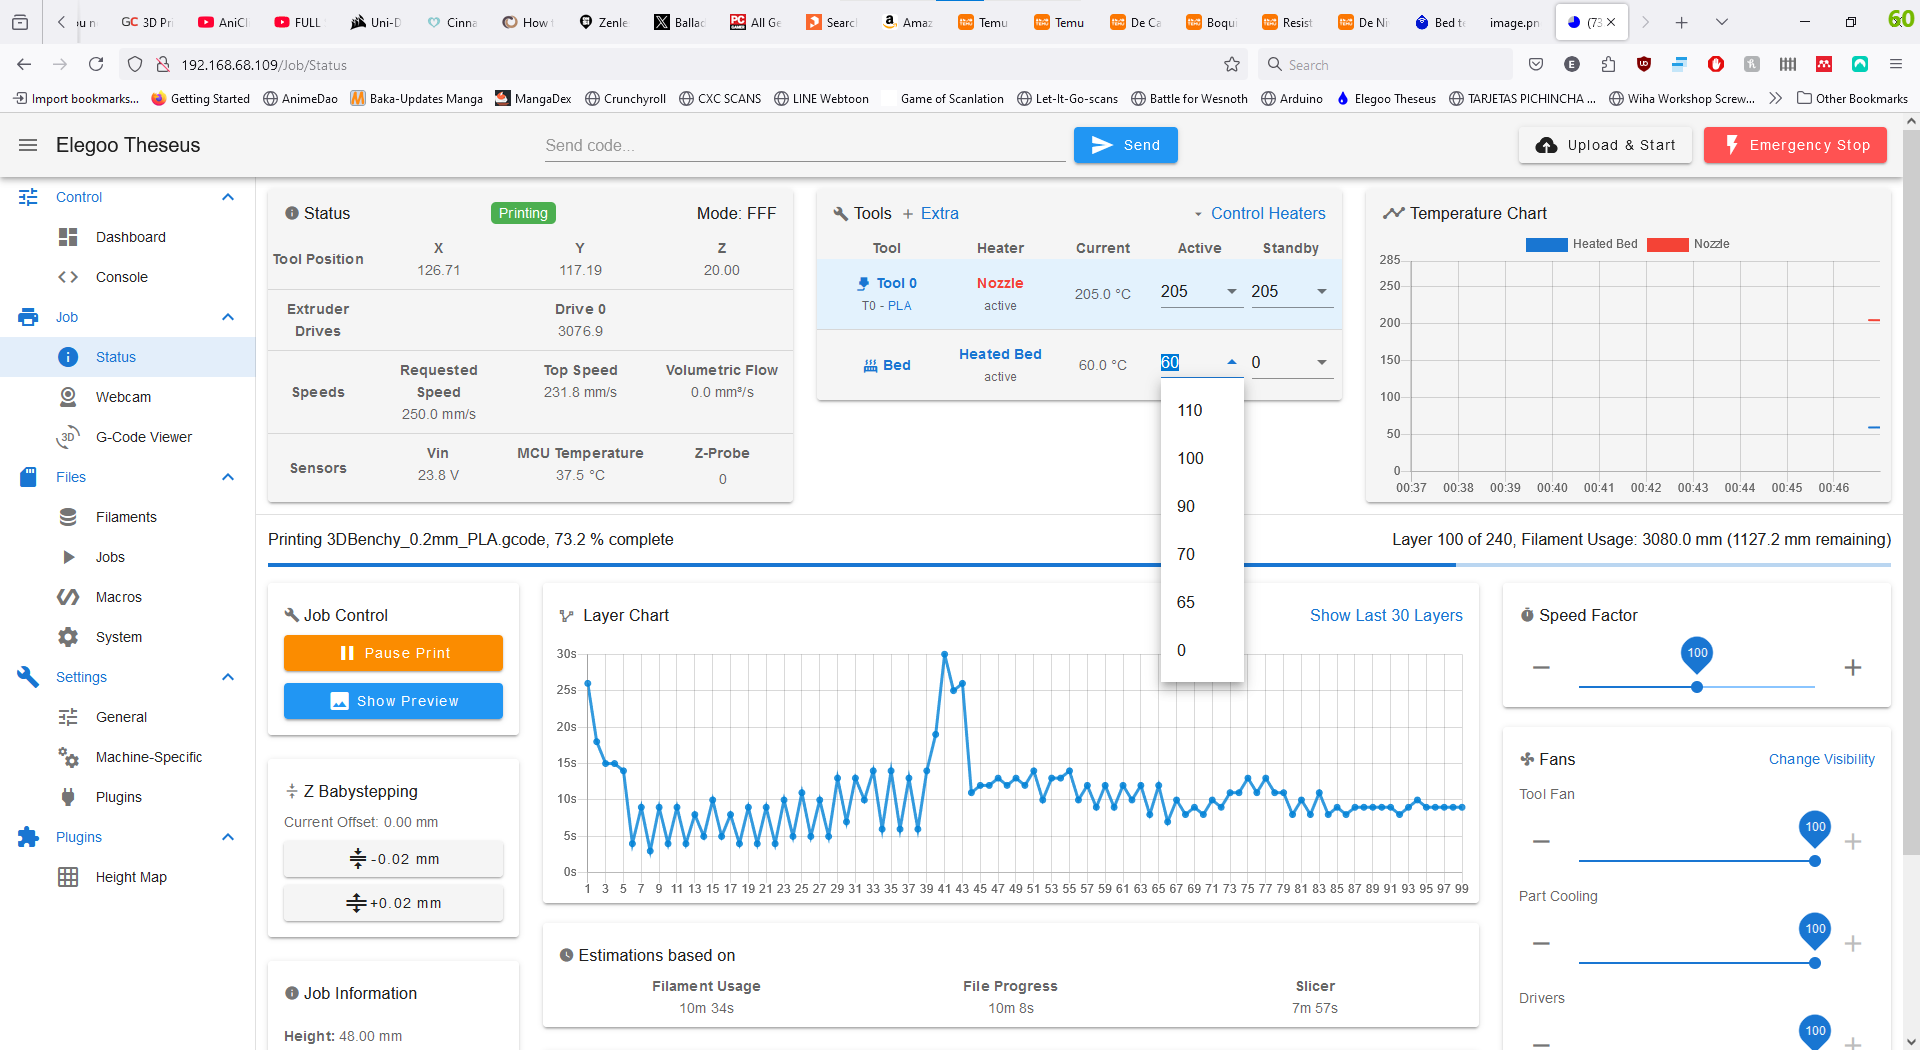The width and height of the screenshot is (1920, 1050).
Task: Click the Settings wrench icon
Action: [28, 677]
